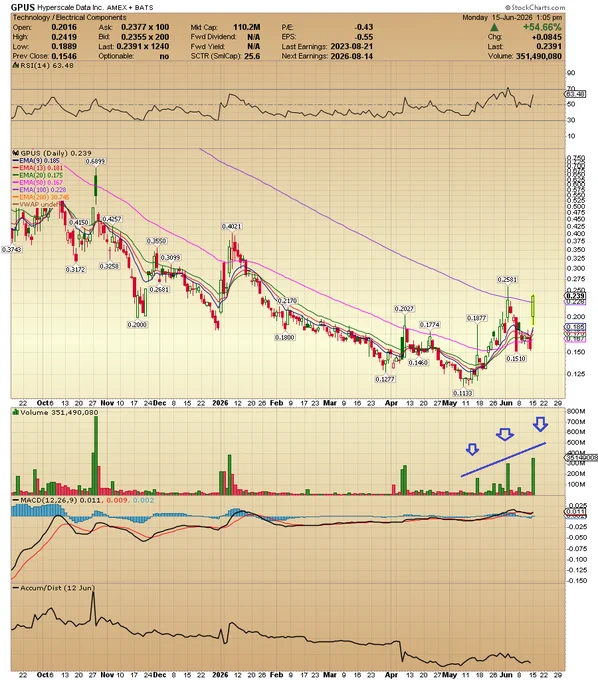Image resolution: width=598 pixels, height=680 pixels.
Task: Click Technology / Electrical Components sector text
Action: [x=69, y=17]
